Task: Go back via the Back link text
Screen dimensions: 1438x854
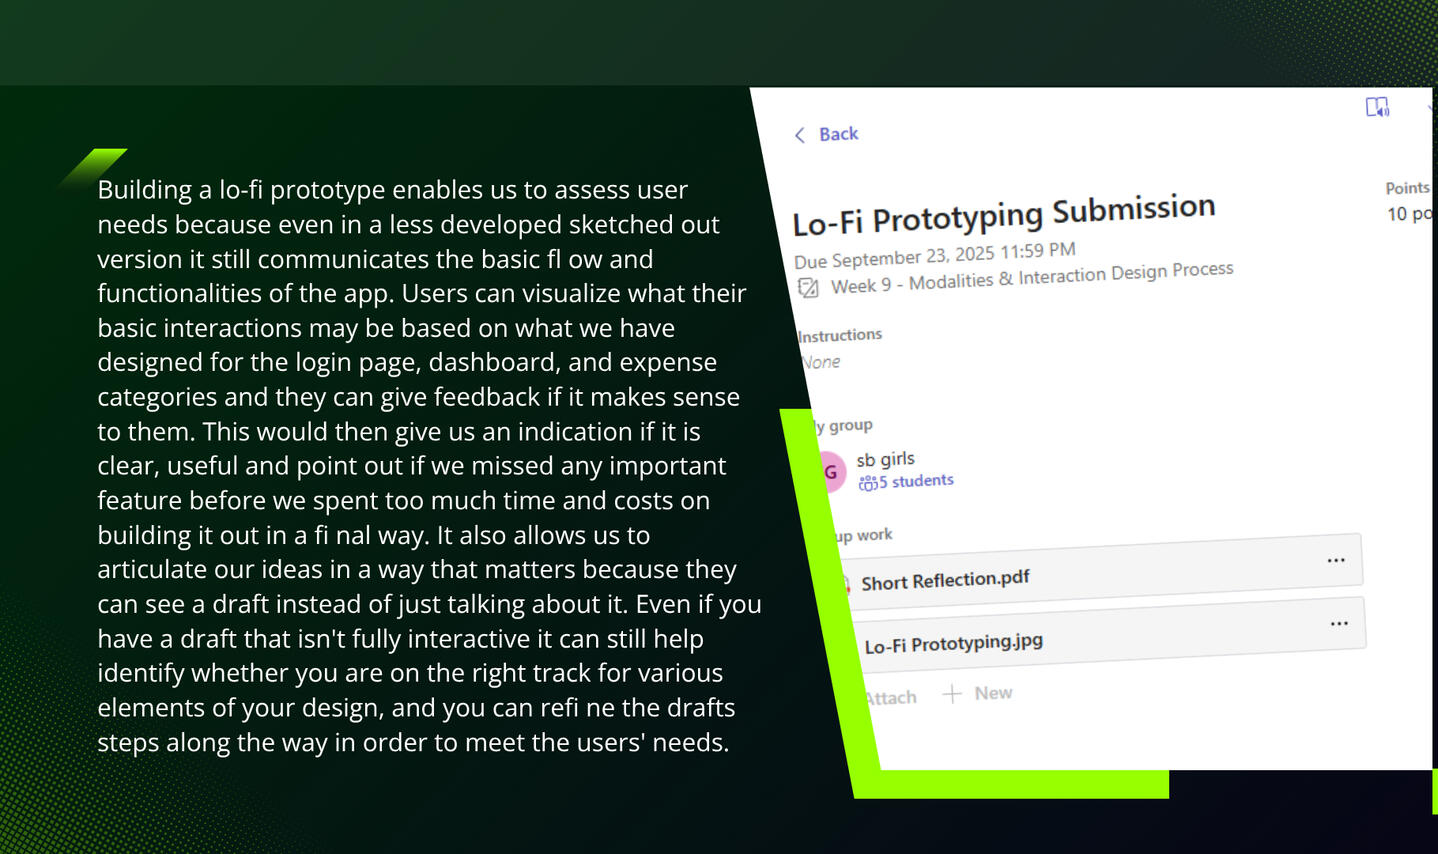Action: coord(838,134)
